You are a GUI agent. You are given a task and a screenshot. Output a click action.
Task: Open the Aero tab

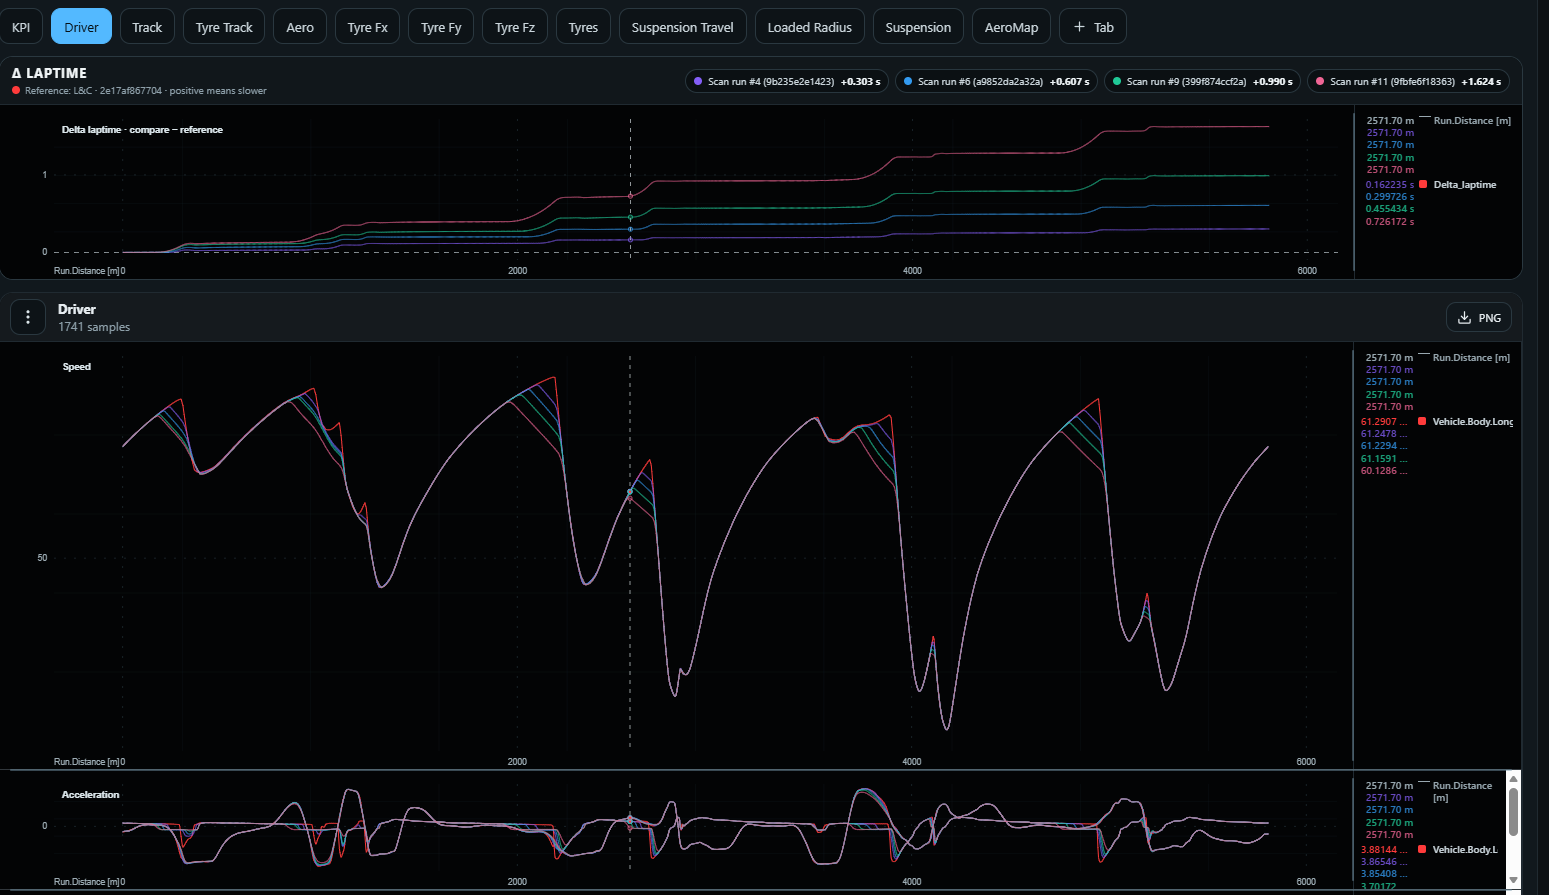pyautogui.click(x=300, y=27)
